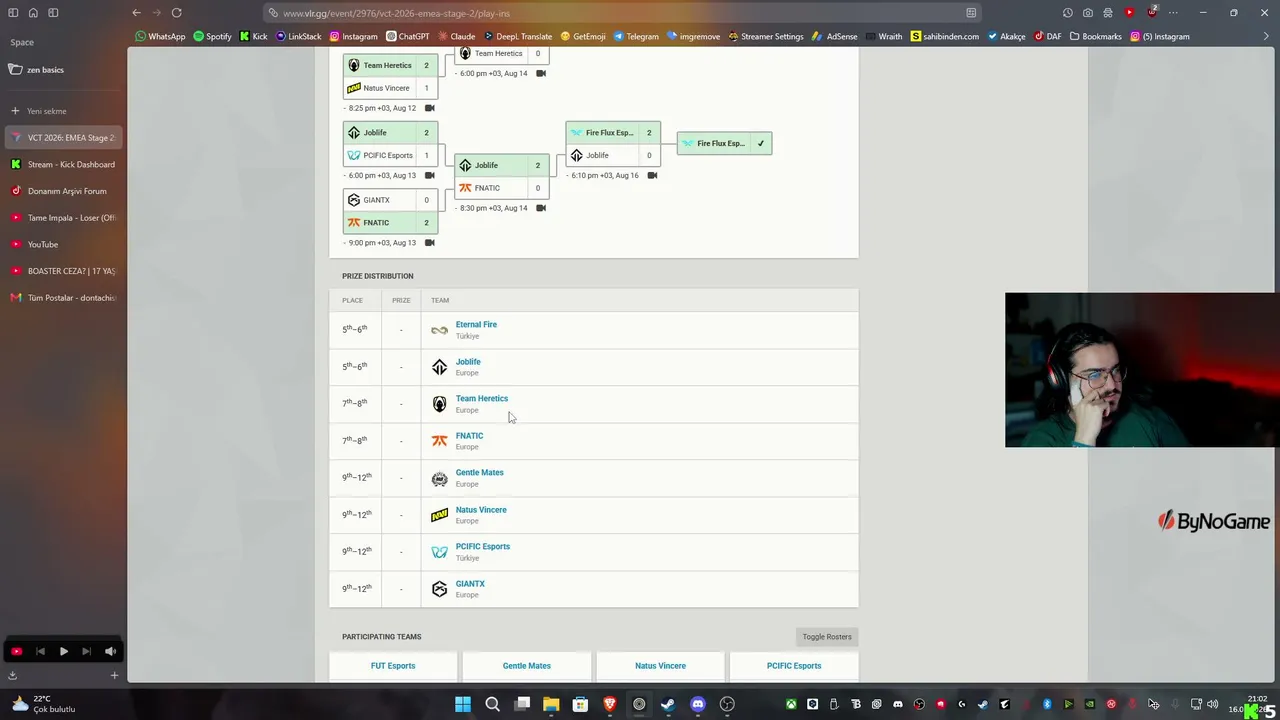1280x720 pixels.
Task: Open Team Heretics vs Natus Vincere bracket match
Action: [390, 76]
